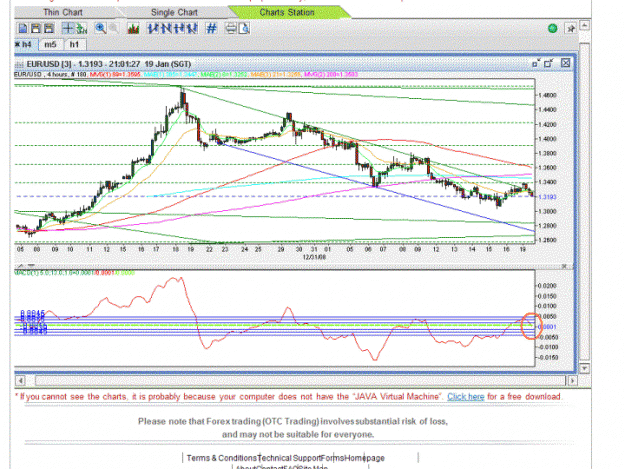This screenshot has height=469, width=625.
Task: Open the green indicators icon beside crosshair
Action: point(81,28)
